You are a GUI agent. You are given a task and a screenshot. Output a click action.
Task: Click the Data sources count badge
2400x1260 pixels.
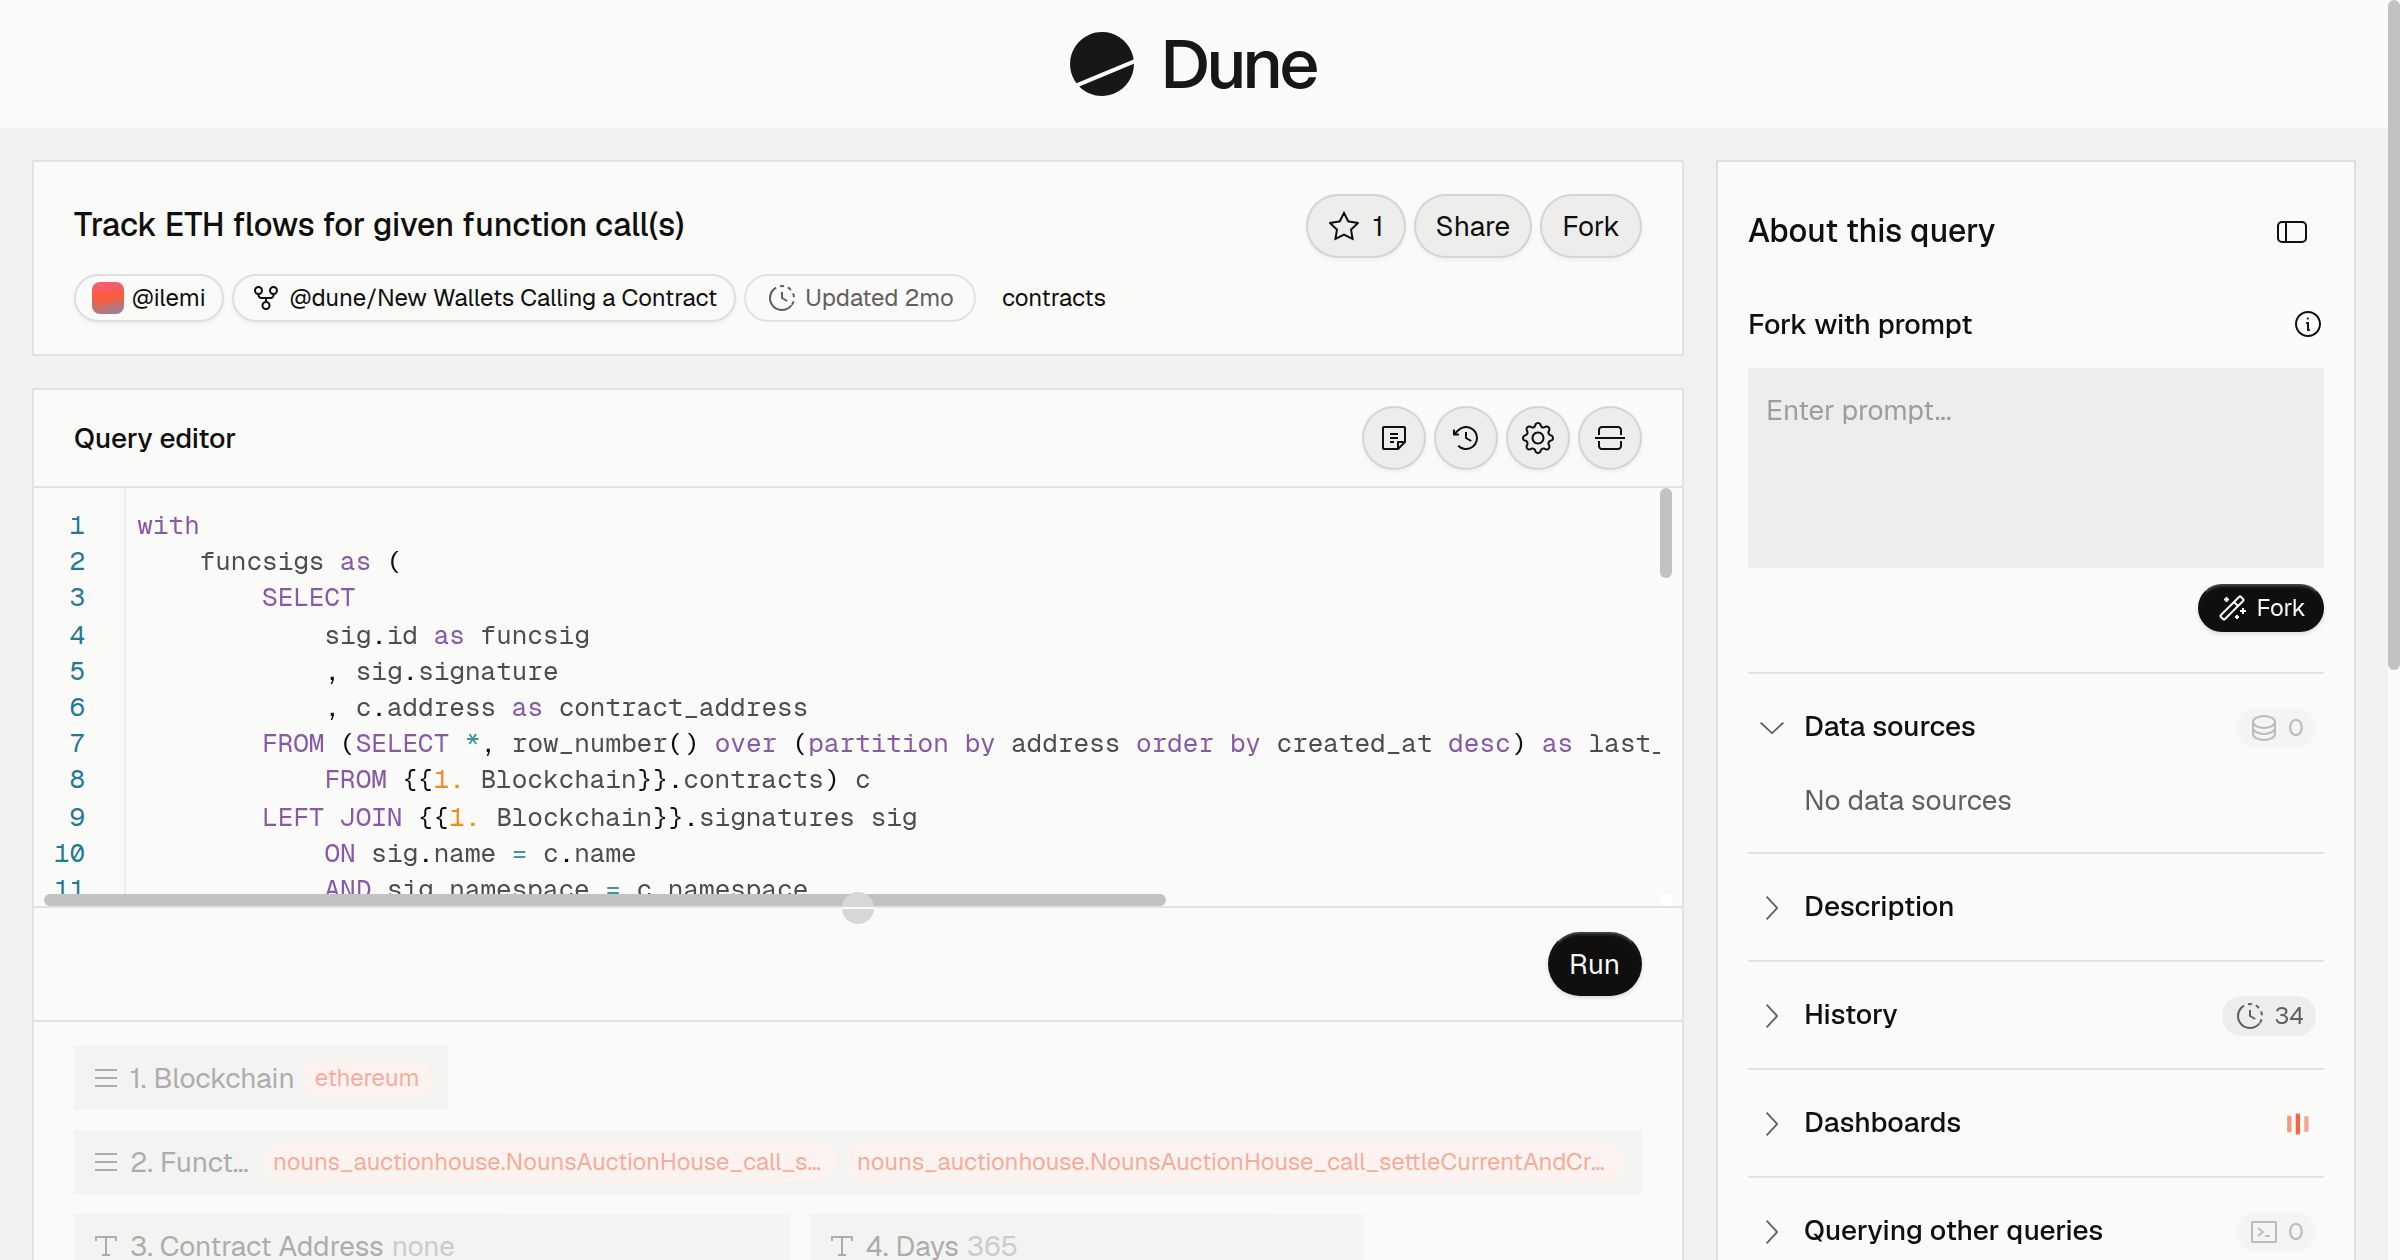2276,728
